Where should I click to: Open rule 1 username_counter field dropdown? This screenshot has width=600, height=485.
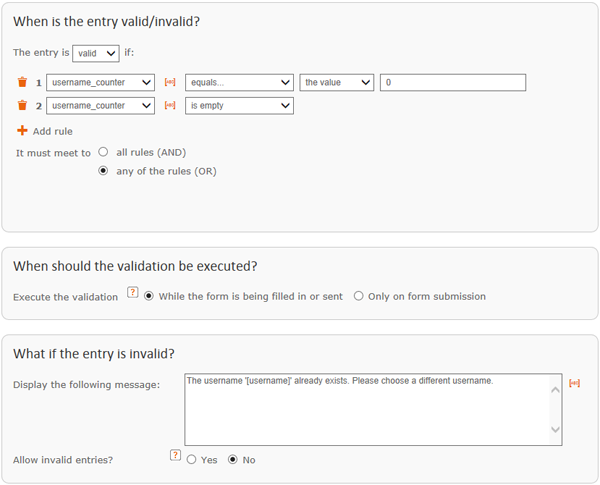pyautogui.click(x=100, y=82)
